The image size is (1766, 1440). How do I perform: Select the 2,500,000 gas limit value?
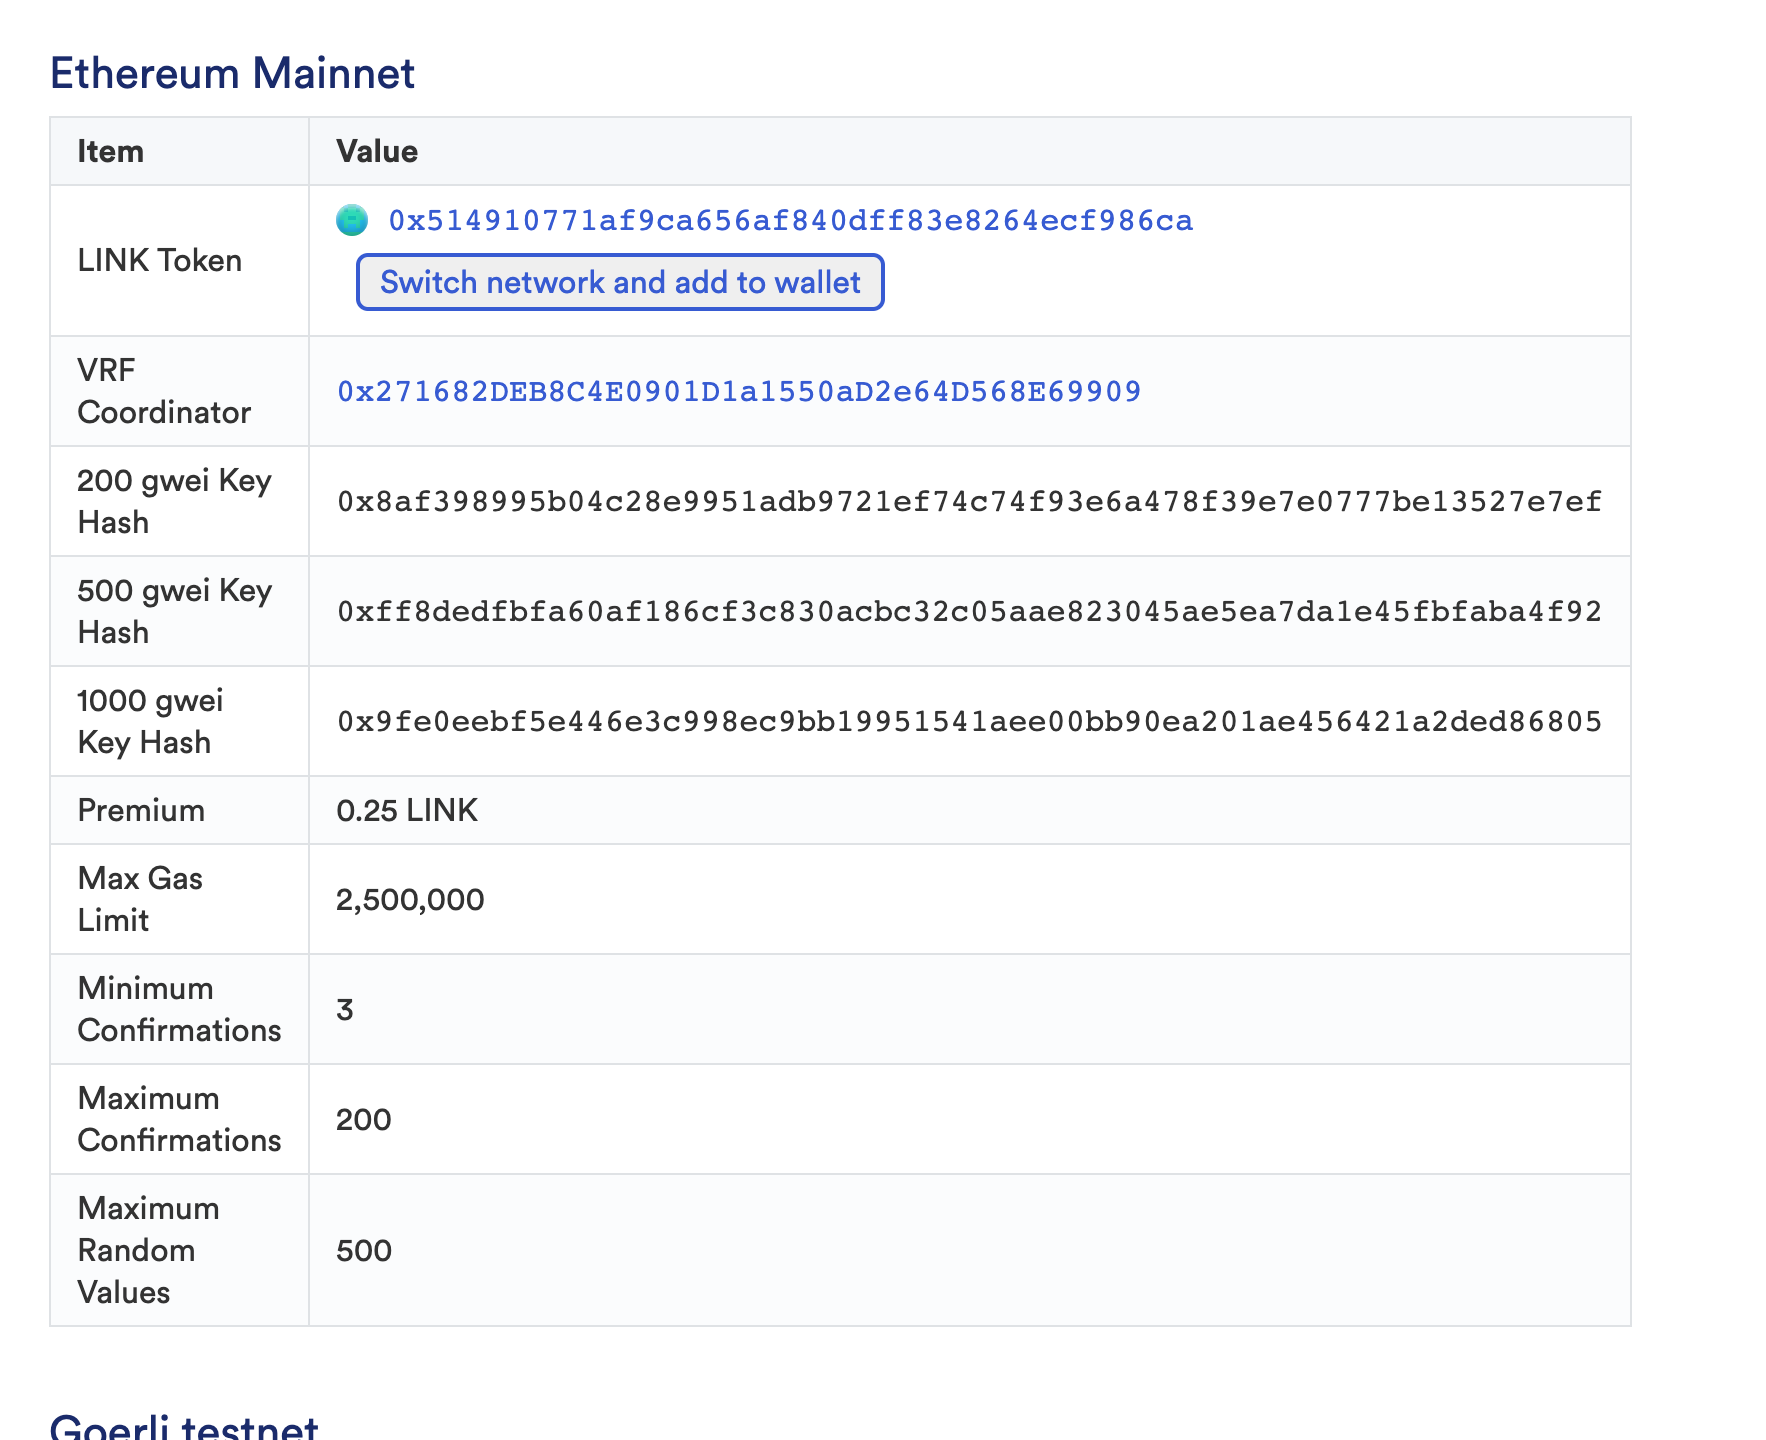[410, 900]
